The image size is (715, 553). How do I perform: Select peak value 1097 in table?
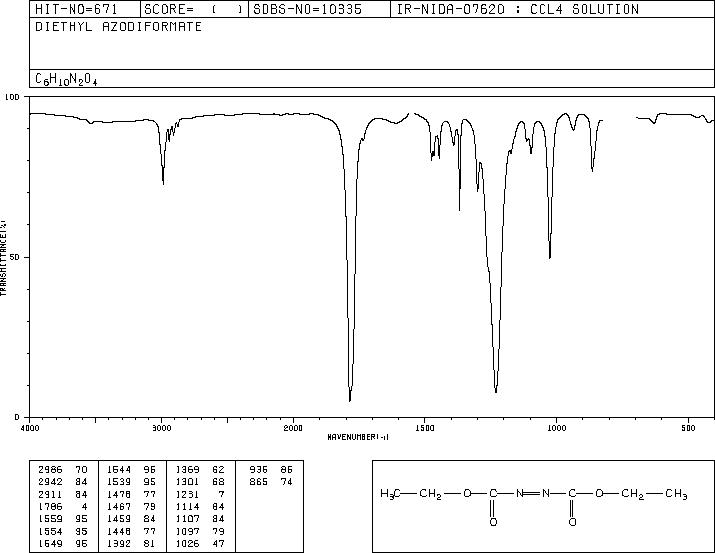(187, 531)
